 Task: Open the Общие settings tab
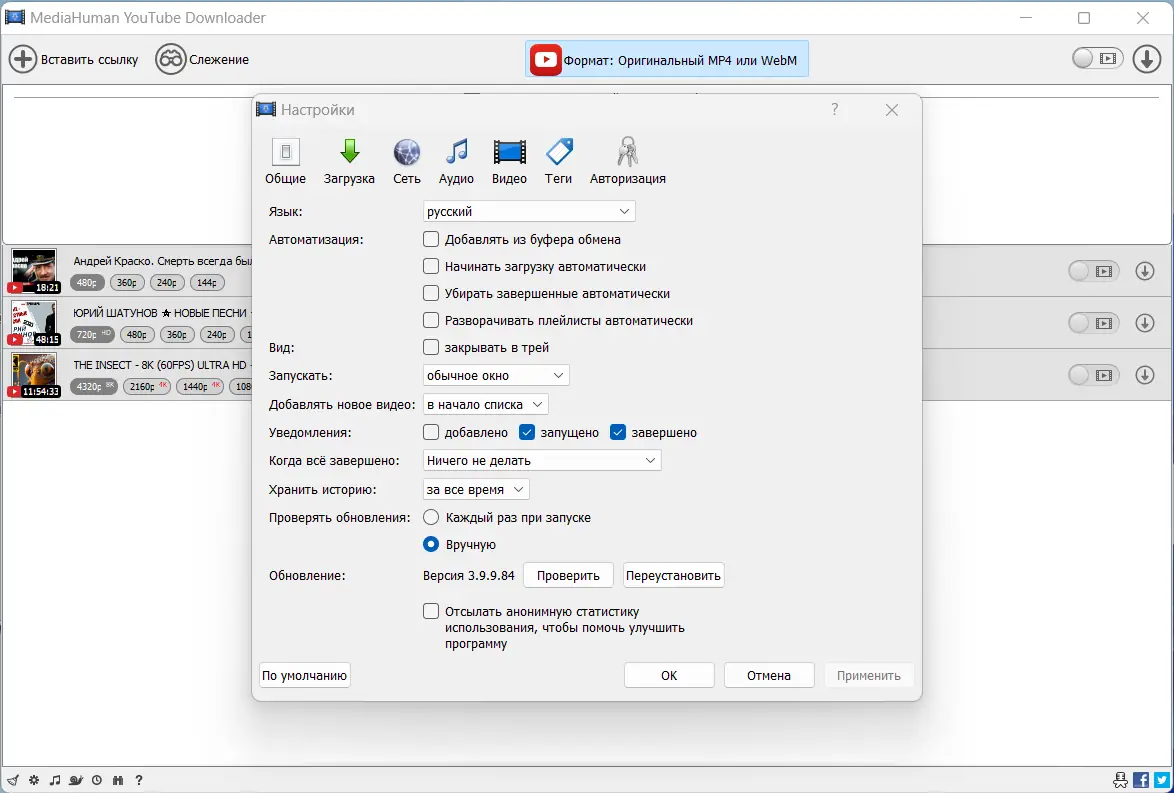285,161
